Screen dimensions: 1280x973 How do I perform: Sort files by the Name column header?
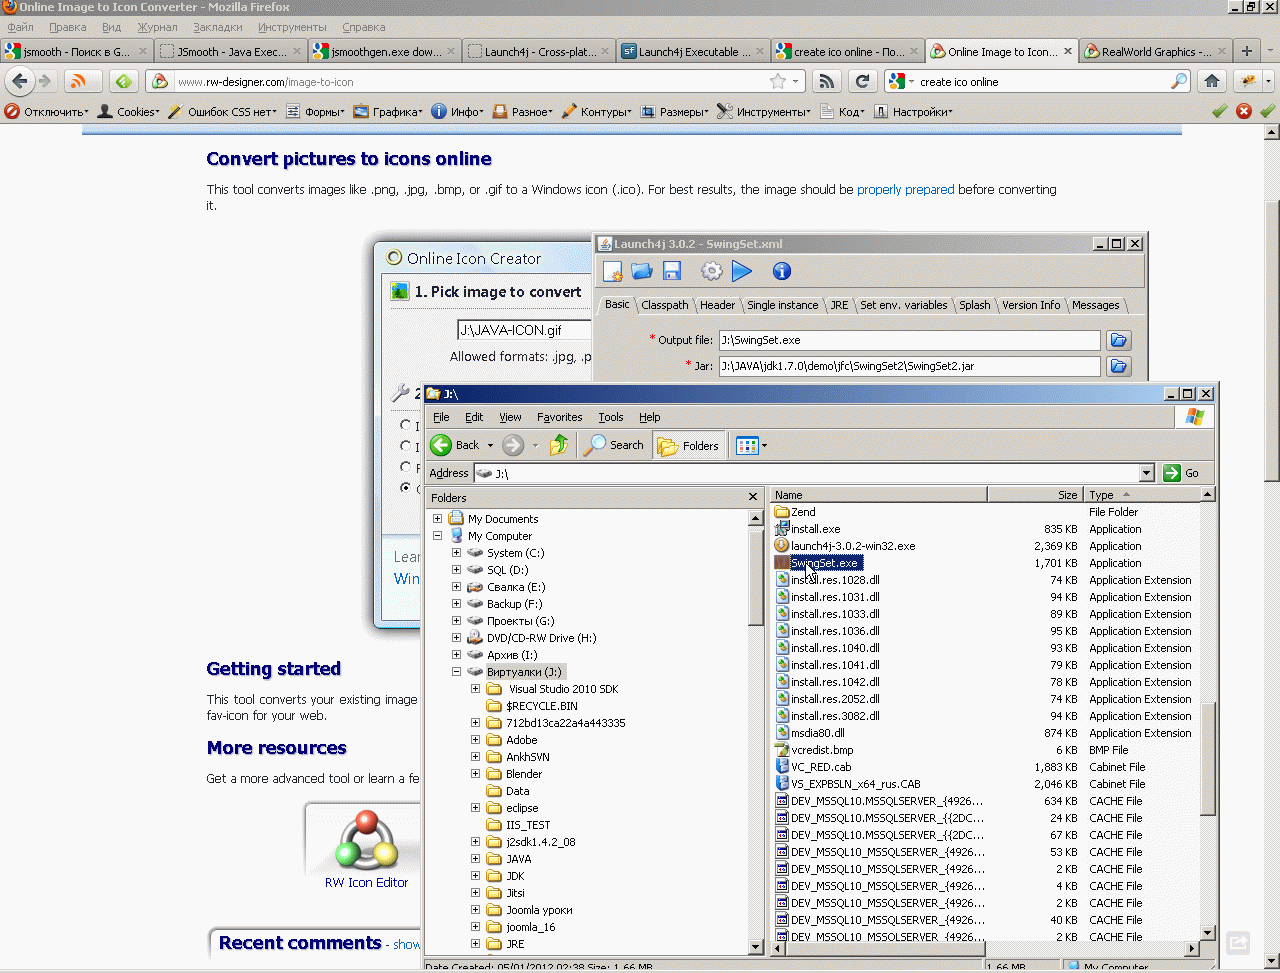[879, 495]
